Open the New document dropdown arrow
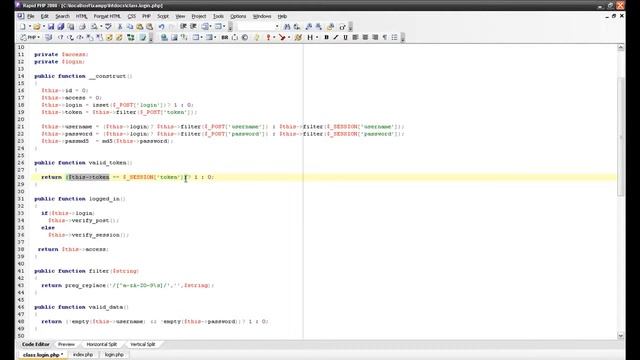Screen dimensions: 640x360 (30, 27)
